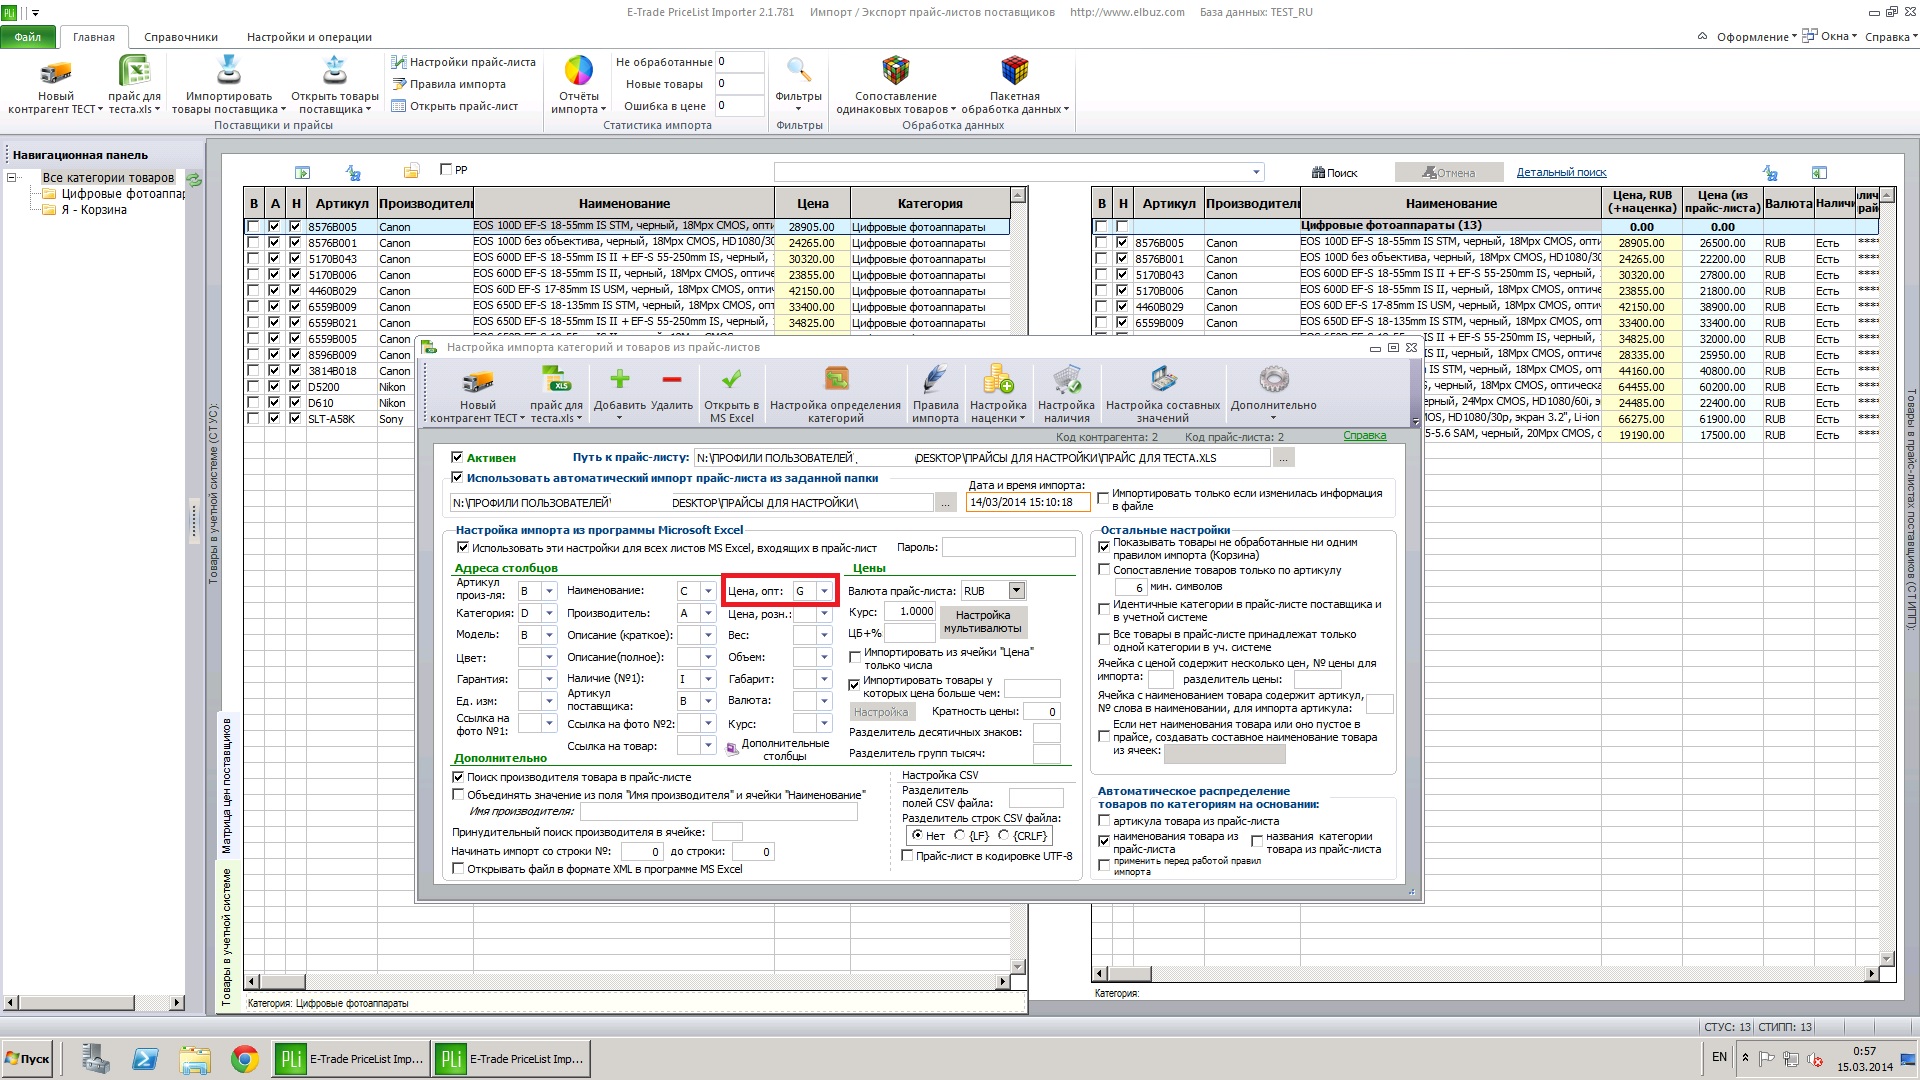The height and width of the screenshot is (1080, 1920).
Task: Open 'Отчёты импорта' color wheel icon
Action: [579, 71]
